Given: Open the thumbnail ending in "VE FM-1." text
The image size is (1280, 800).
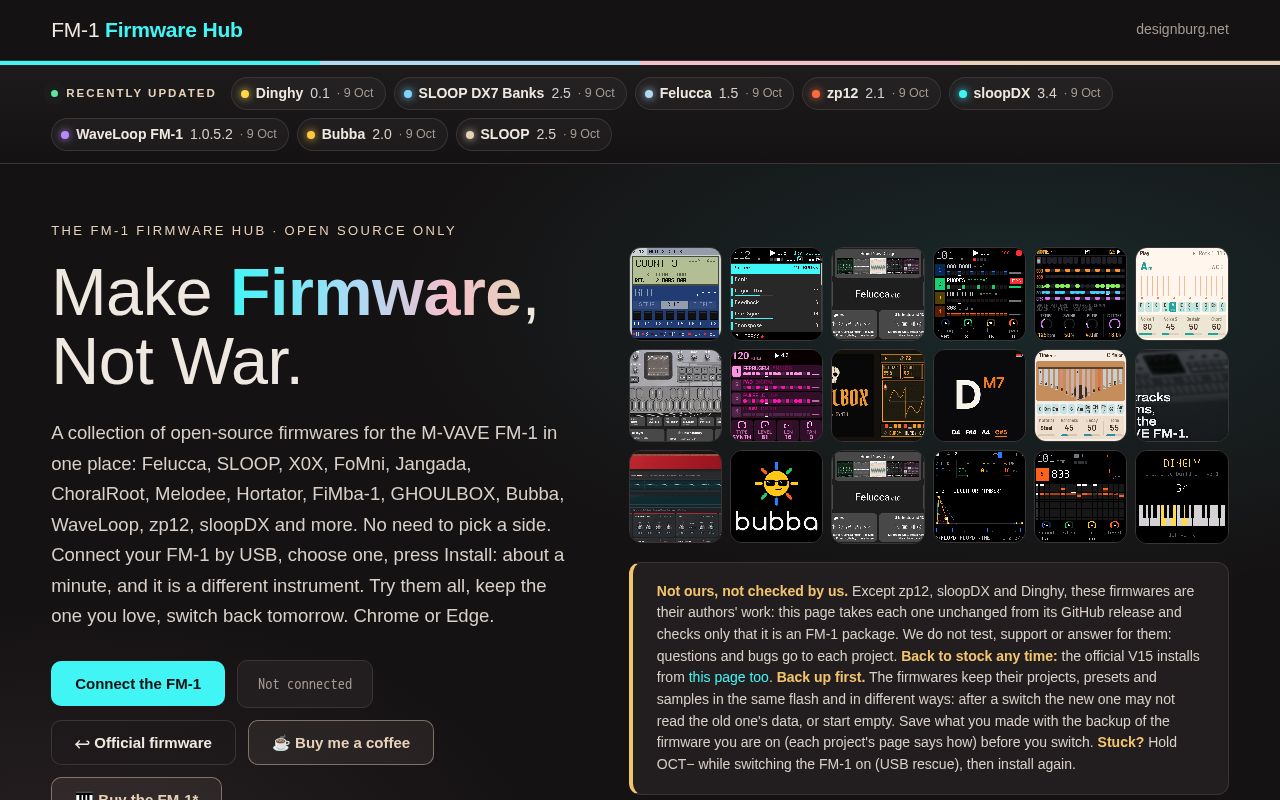Looking at the screenshot, I should pos(1182,395).
